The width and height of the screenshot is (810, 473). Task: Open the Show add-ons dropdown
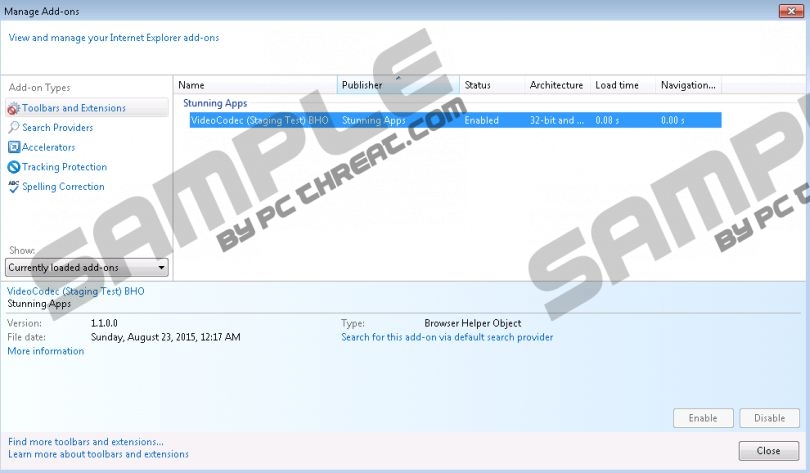pos(87,268)
